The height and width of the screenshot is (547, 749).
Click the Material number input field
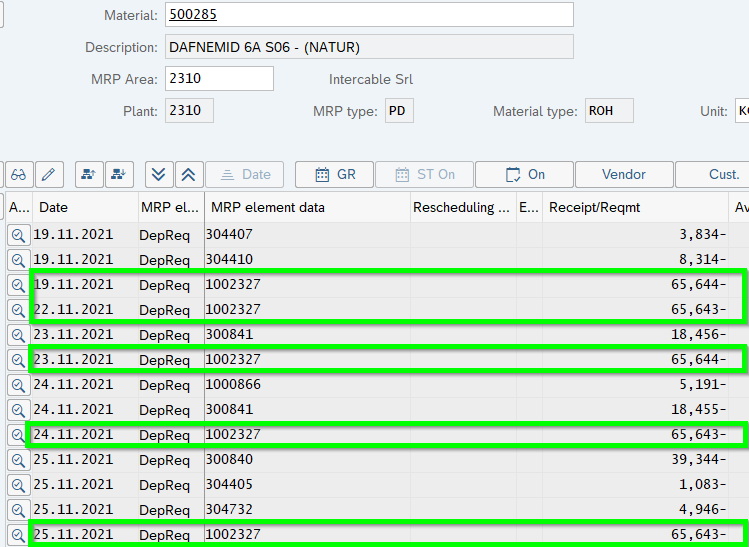pos(367,15)
